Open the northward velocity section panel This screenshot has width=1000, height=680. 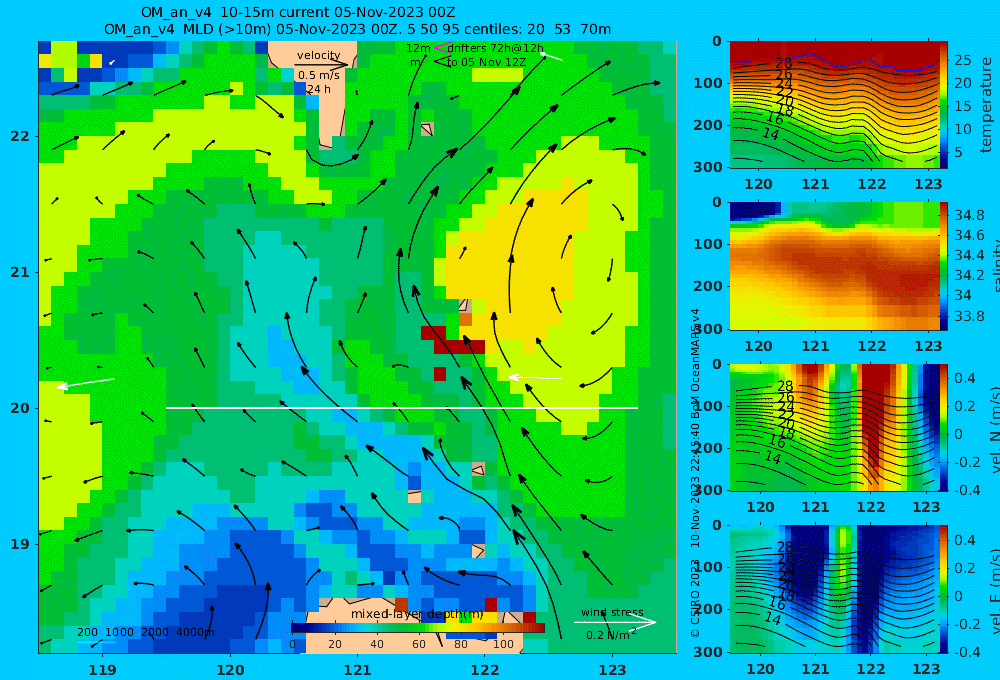(834, 427)
